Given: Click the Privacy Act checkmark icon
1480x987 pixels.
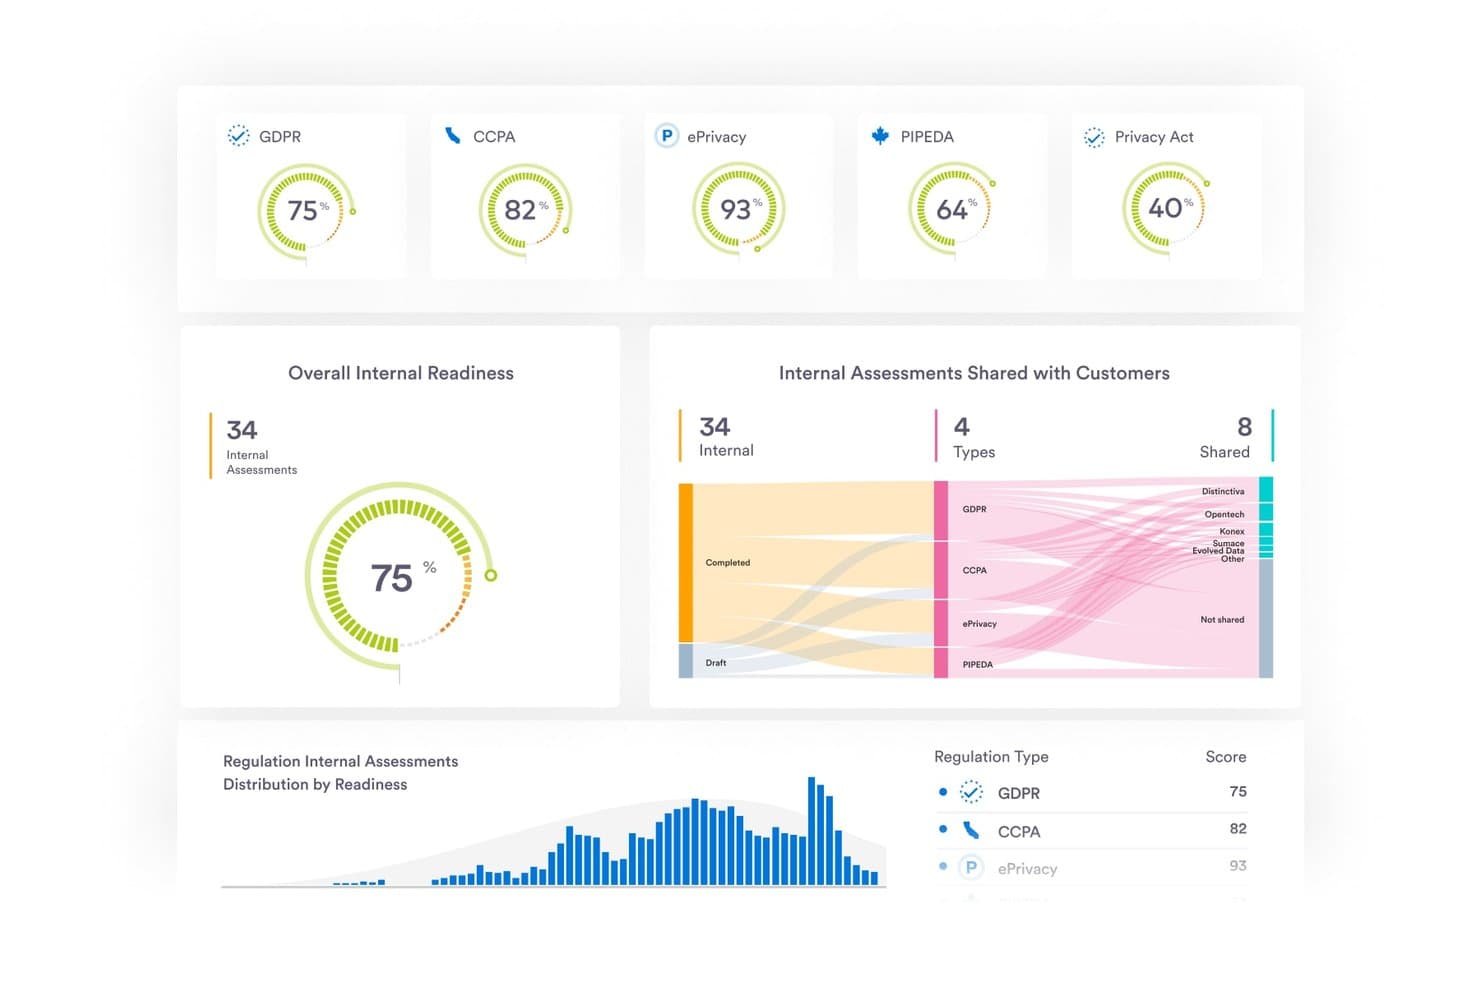Looking at the screenshot, I should pos(1094,137).
